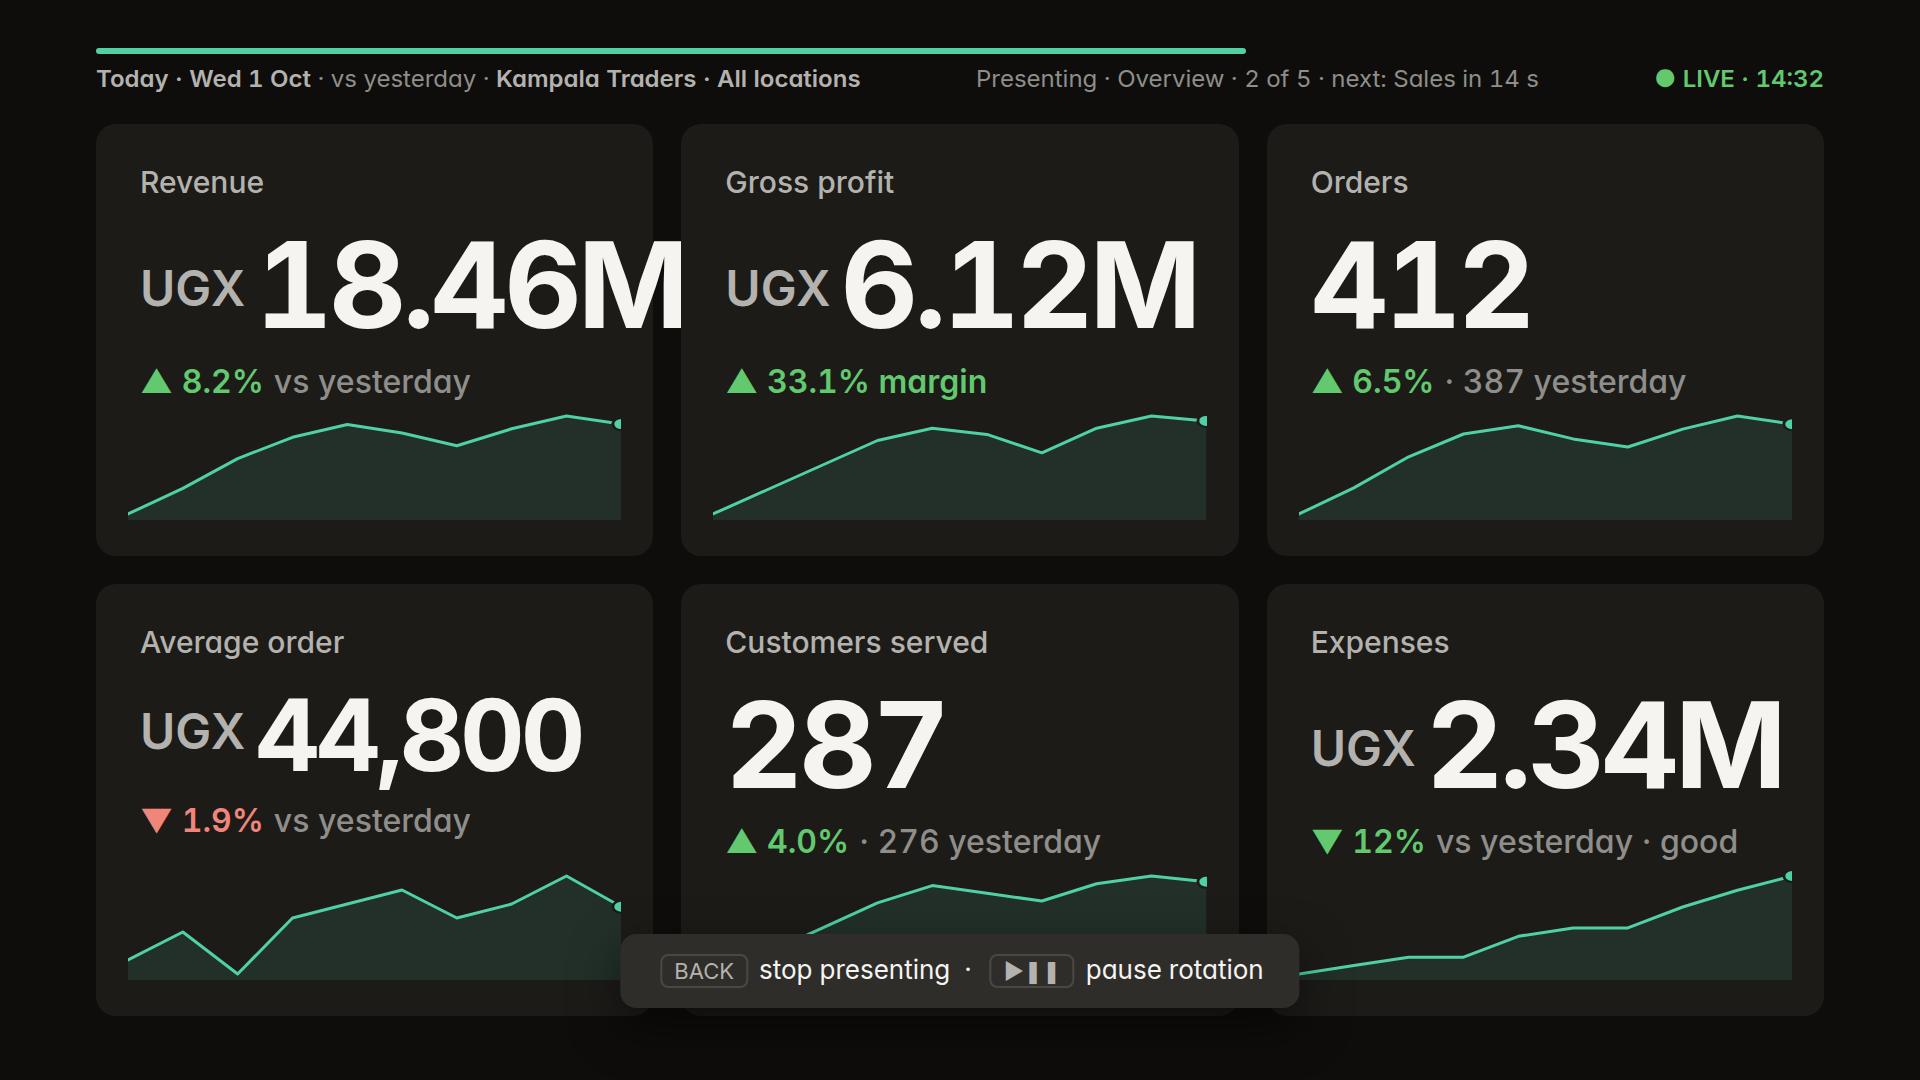Click the 287 customers served value

pyautogui.click(x=836, y=746)
